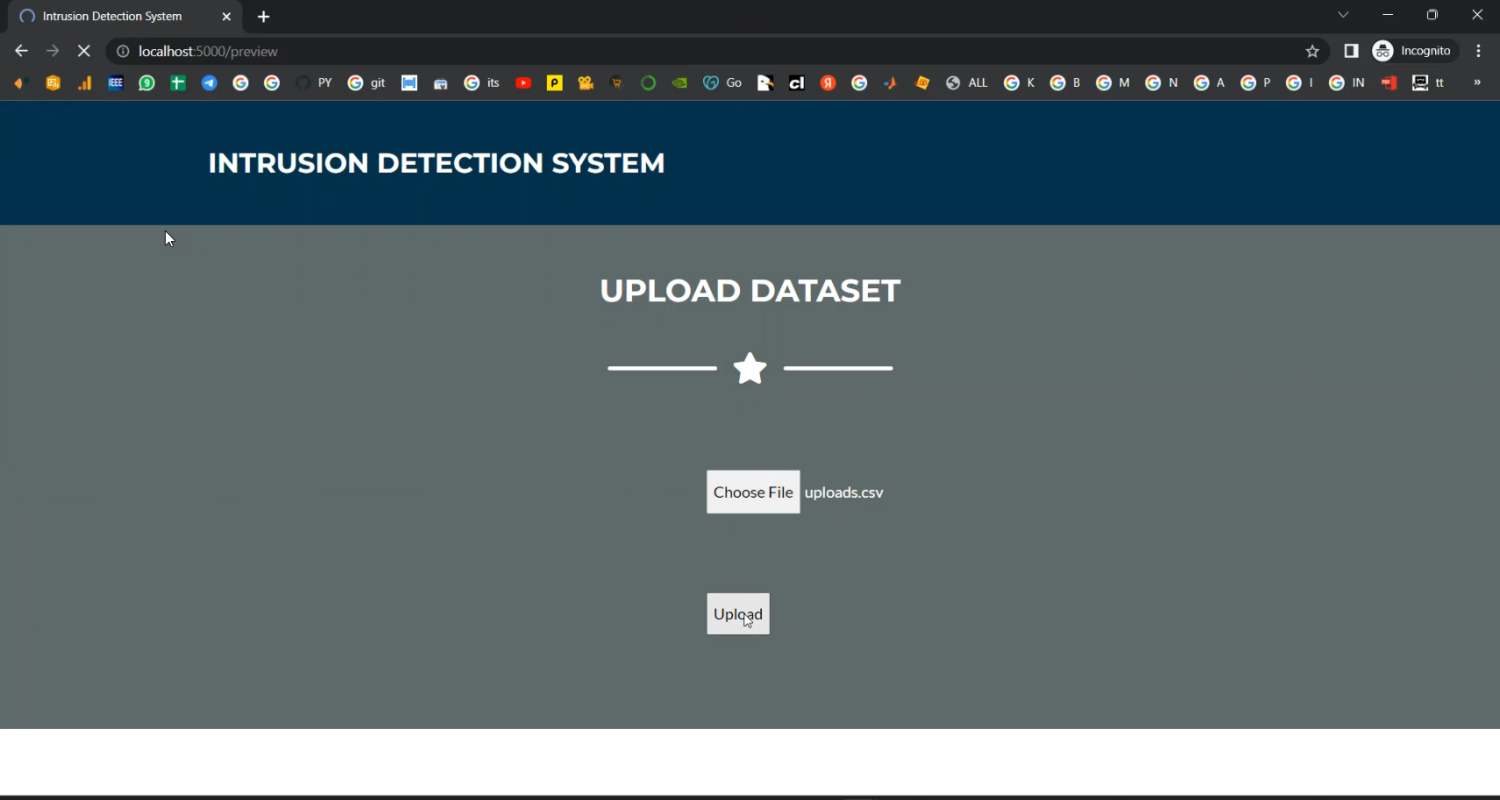
Task: Click the Upload button
Action: point(738,614)
